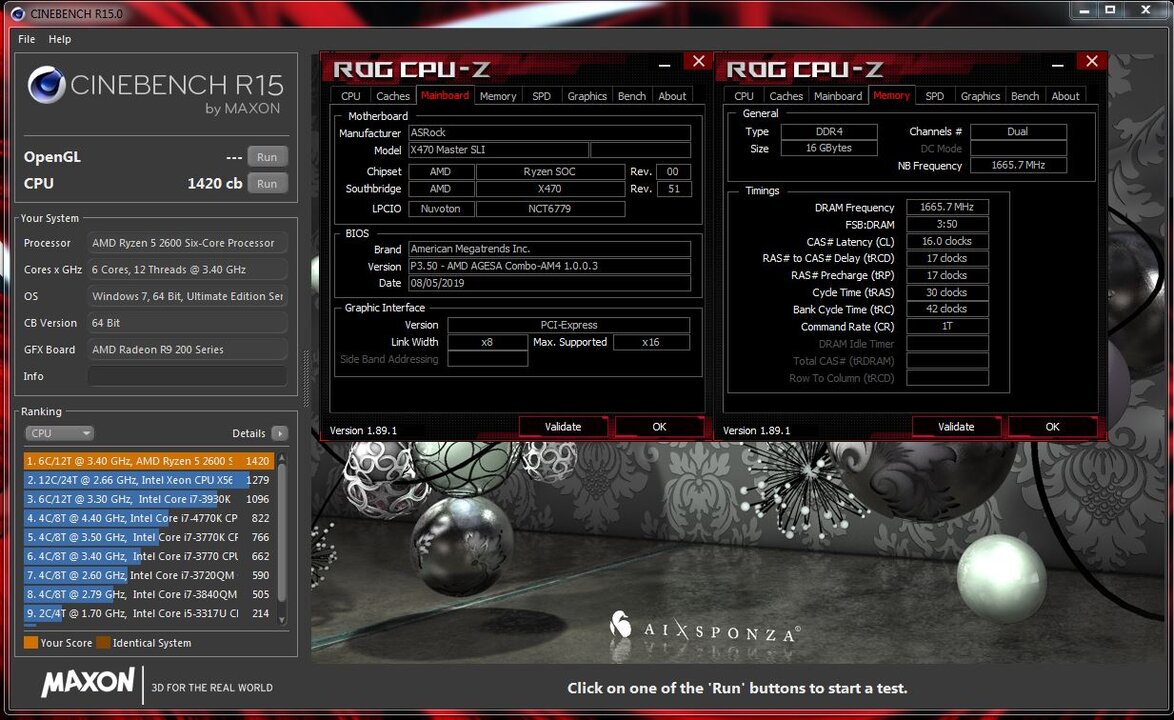Select ranking row Intel Xeon CPU X56

(x=148, y=480)
